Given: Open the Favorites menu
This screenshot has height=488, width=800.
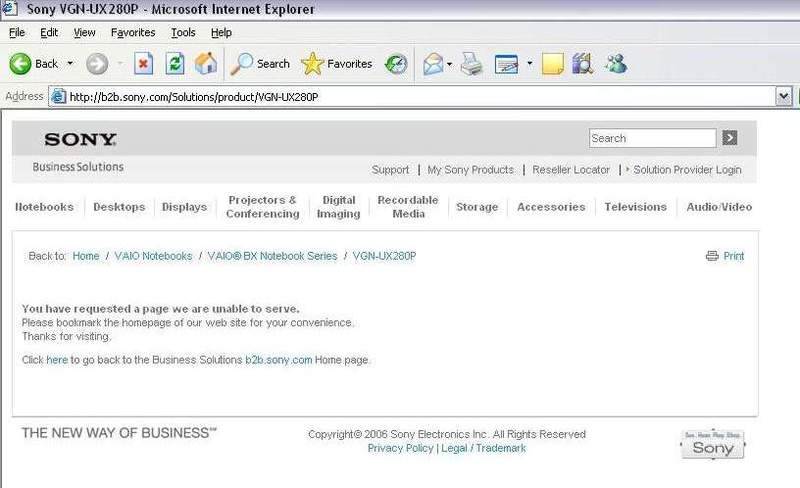Looking at the screenshot, I should click(x=133, y=33).
